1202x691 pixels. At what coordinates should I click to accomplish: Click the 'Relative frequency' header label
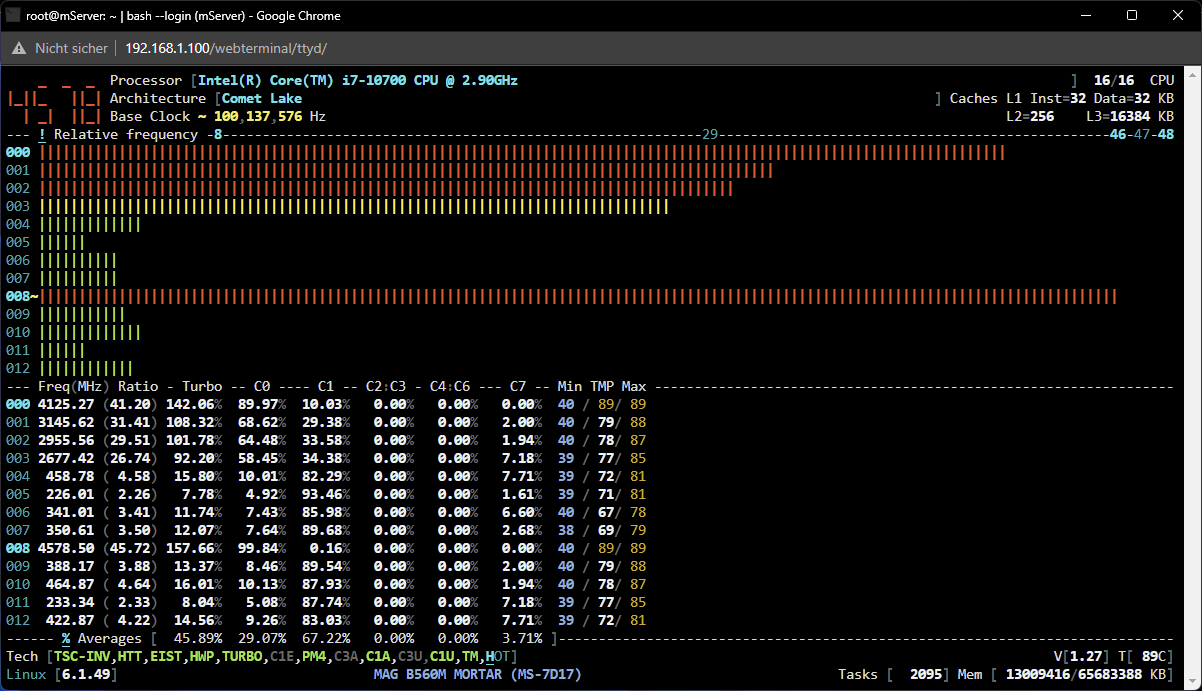pyautogui.click(x=126, y=134)
